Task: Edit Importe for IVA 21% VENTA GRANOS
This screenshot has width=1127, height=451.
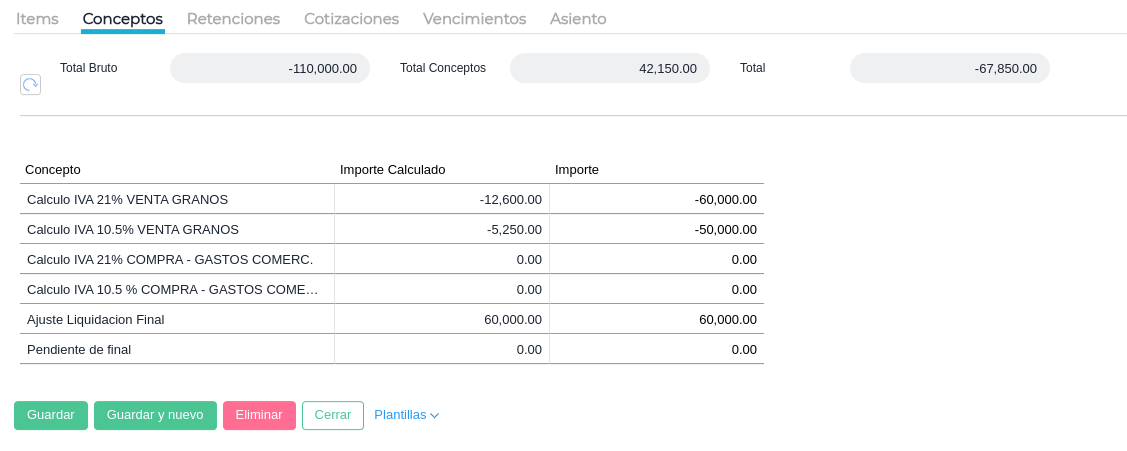Action: [657, 199]
